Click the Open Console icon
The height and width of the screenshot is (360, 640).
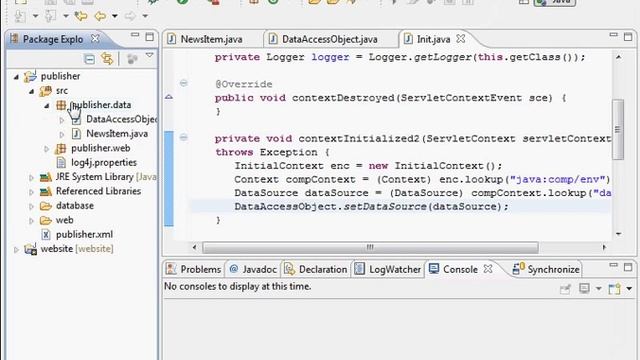tap(614, 289)
